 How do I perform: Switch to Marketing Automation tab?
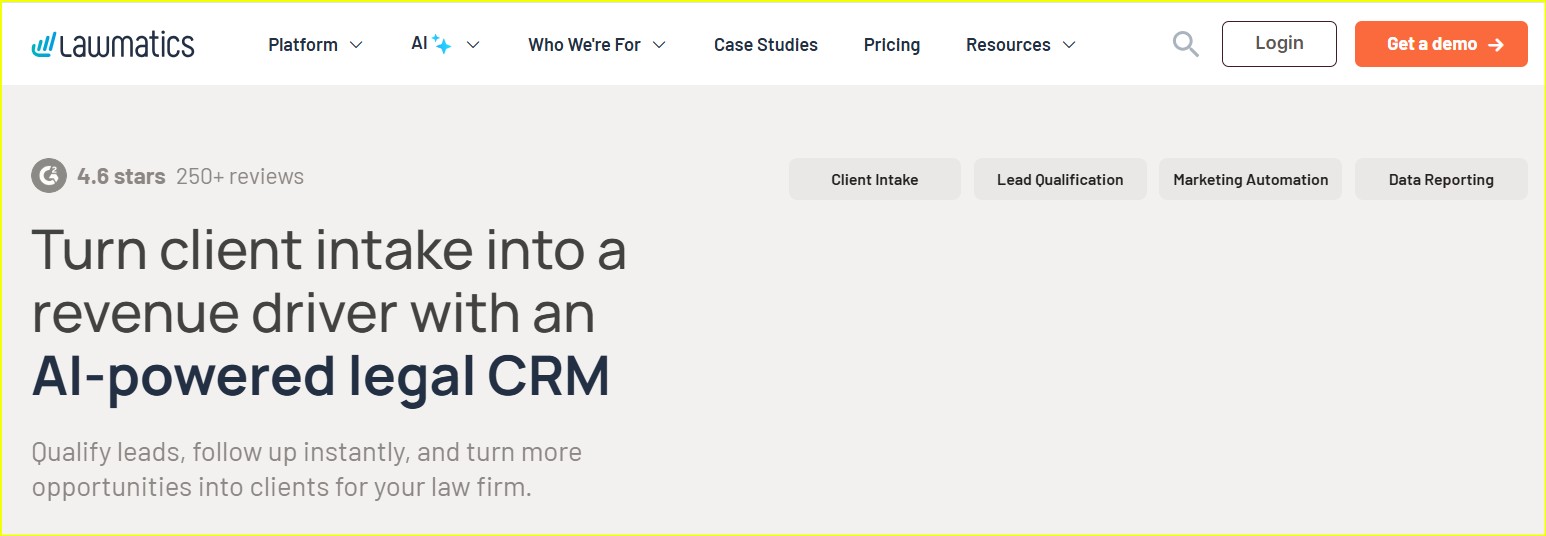pos(1251,179)
